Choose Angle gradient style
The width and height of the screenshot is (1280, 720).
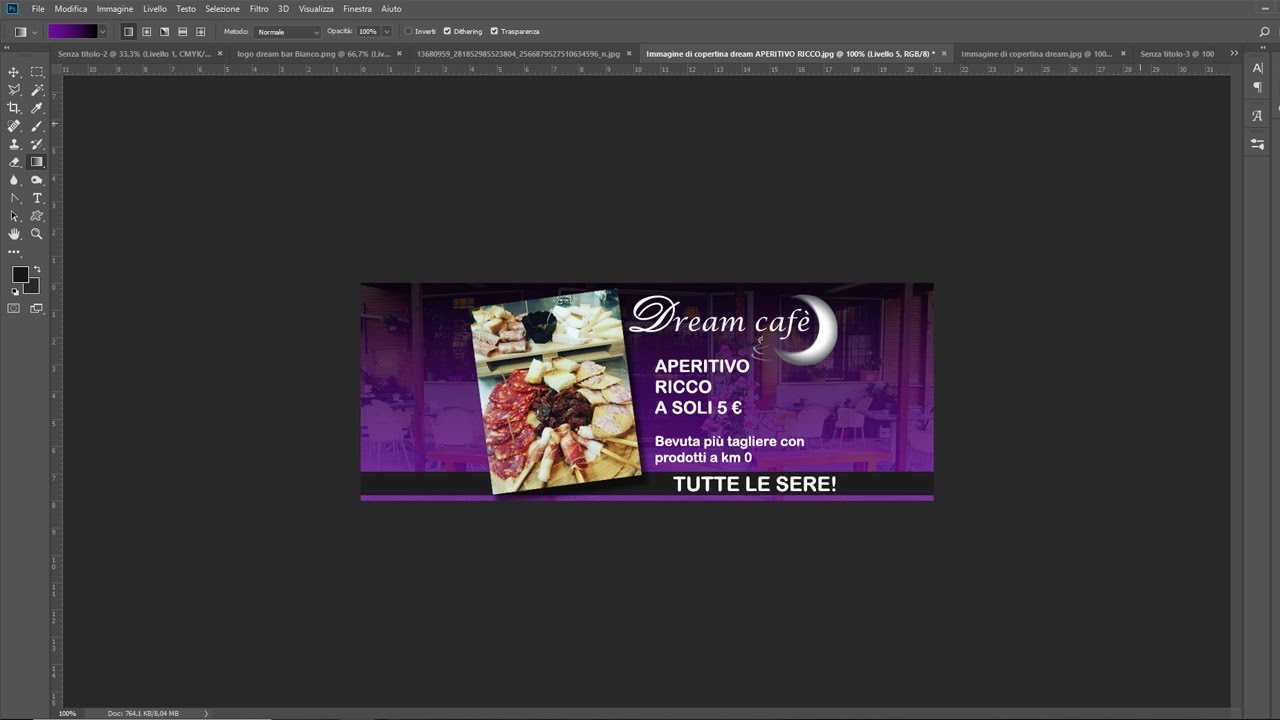[x=164, y=32]
